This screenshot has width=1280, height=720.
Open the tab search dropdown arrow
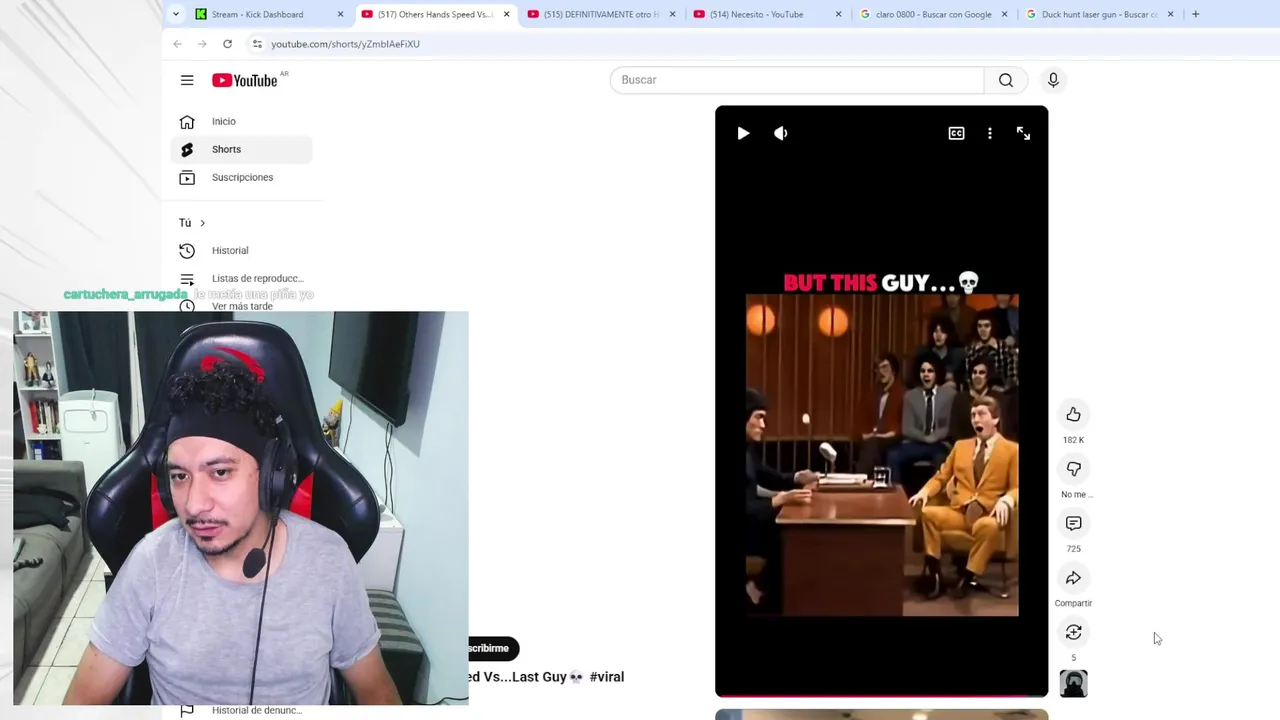pos(176,14)
